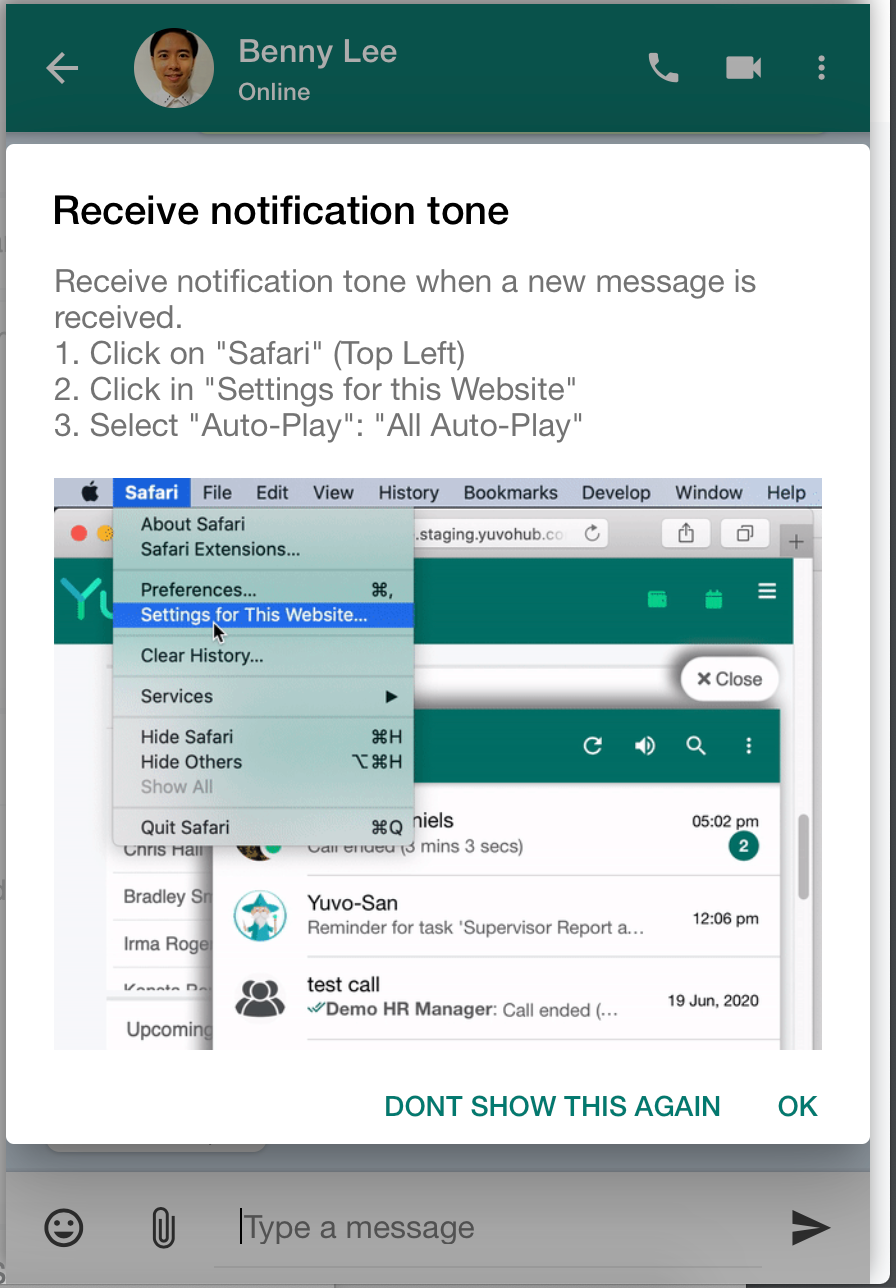Click the Benny Lee contact name
Image resolution: width=896 pixels, height=1288 pixels.
317,52
